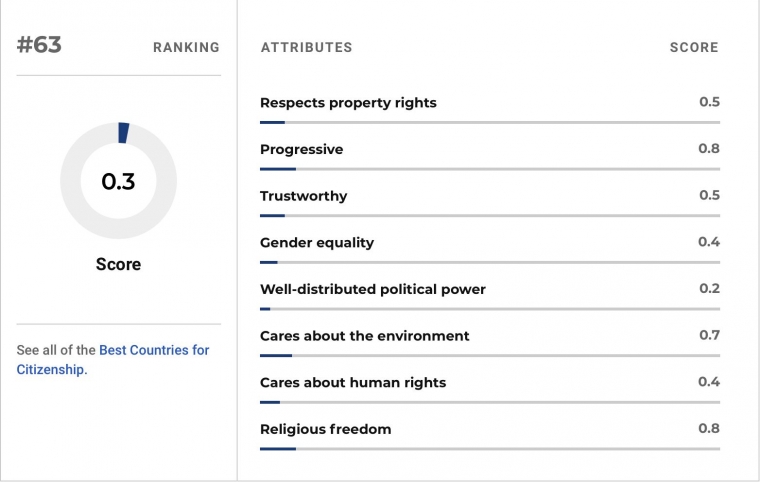Click the Religious freedom attribute label
Screen dimensions: 760x482
point(326,429)
